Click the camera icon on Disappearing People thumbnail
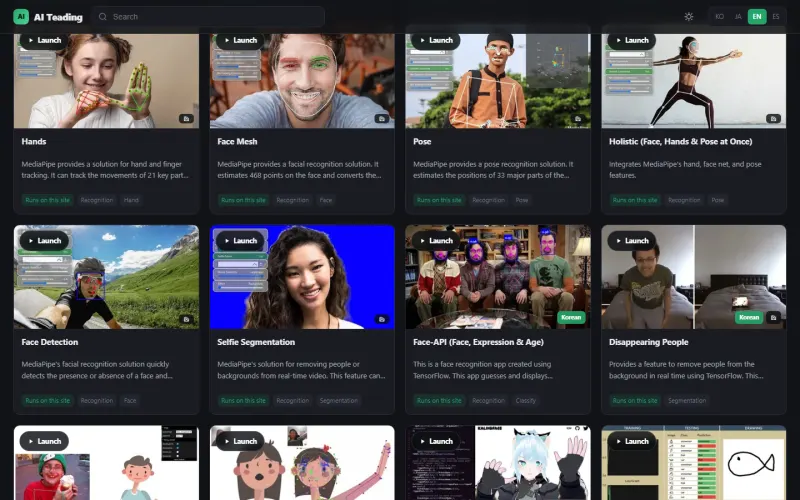Image resolution: width=800 pixels, height=500 pixels. 773,317
